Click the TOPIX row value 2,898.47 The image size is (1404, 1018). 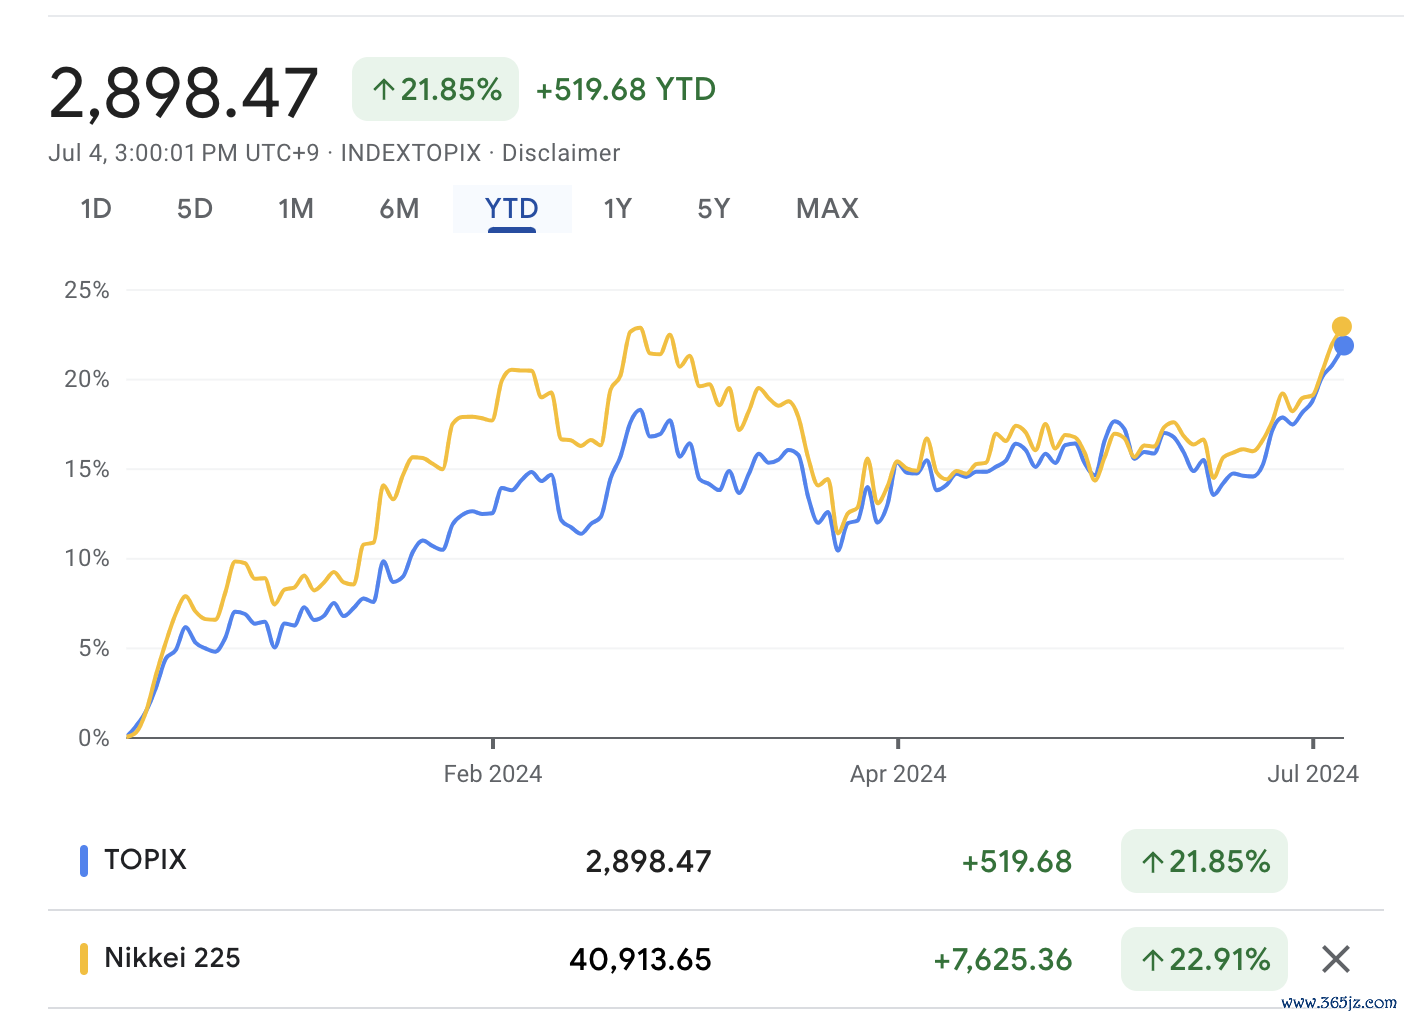point(649,861)
